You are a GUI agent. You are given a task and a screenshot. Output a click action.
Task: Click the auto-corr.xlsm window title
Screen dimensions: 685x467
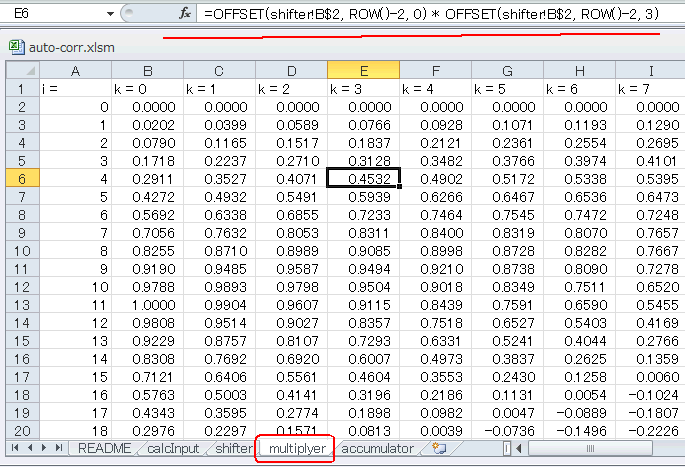(x=72, y=47)
